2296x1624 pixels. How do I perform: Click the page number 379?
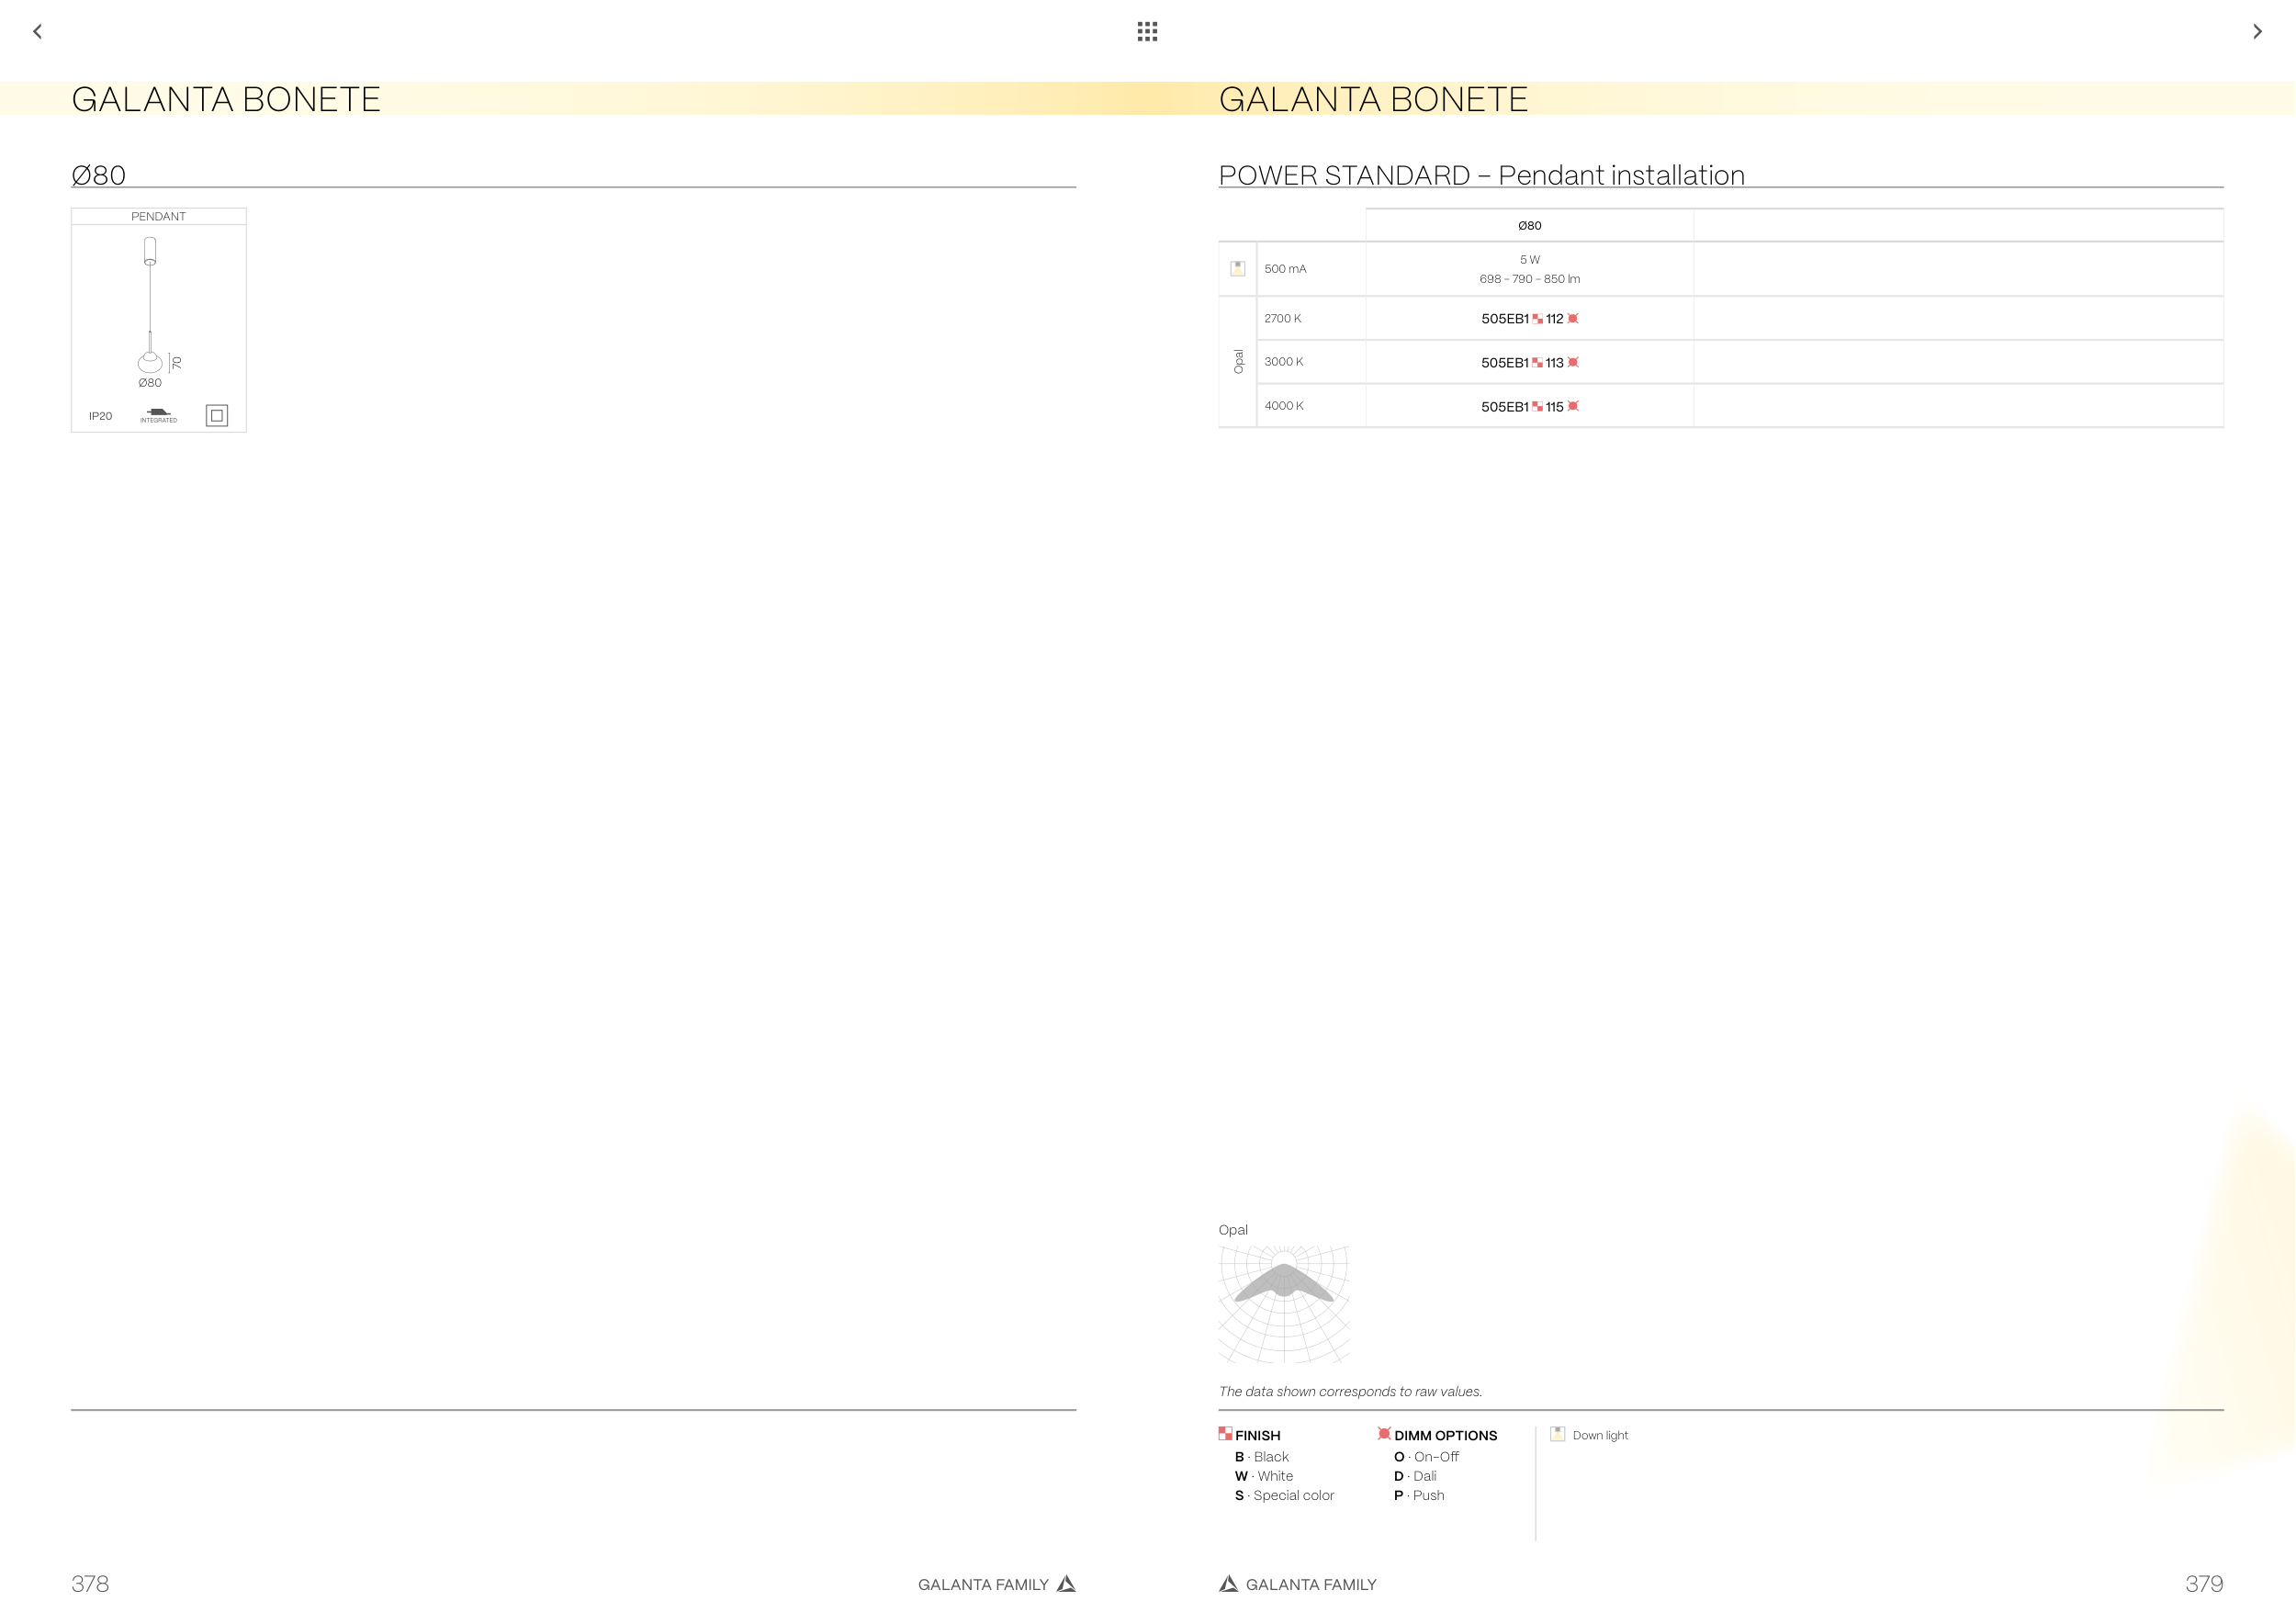click(x=2203, y=1583)
